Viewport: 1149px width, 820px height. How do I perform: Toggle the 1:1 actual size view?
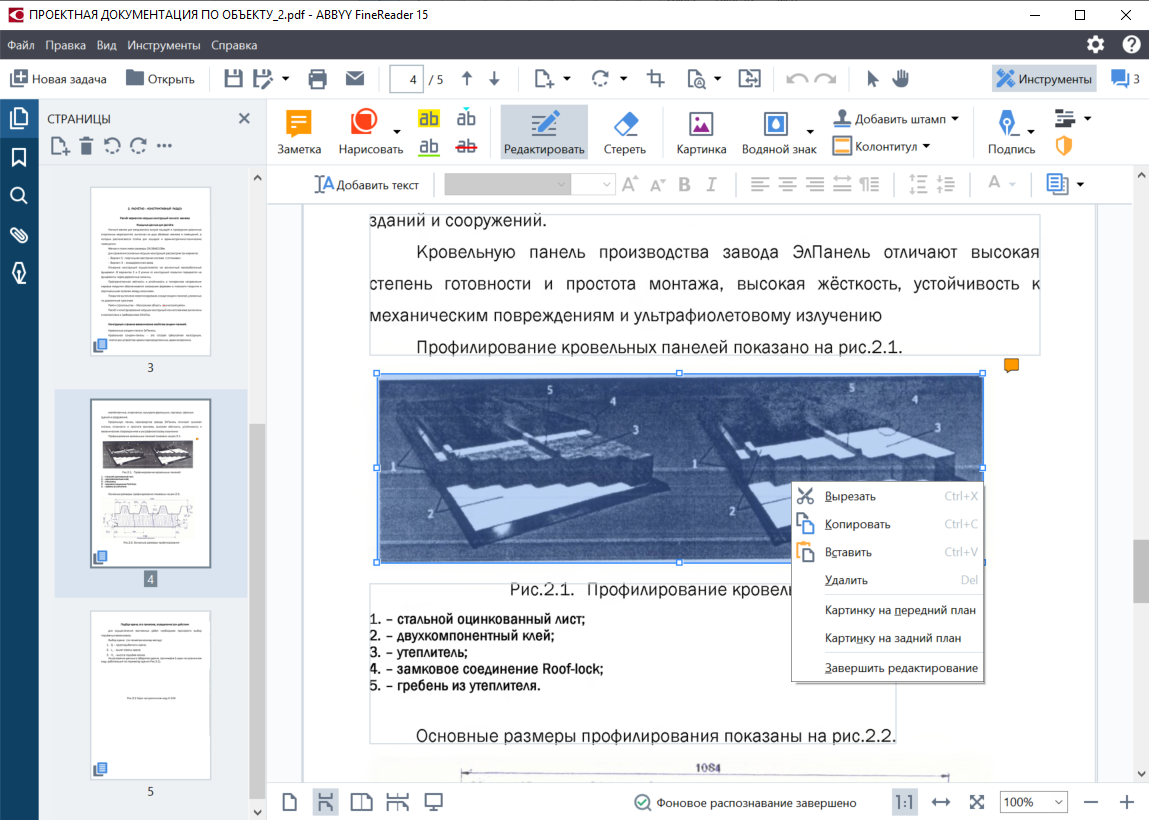pyautogui.click(x=904, y=802)
